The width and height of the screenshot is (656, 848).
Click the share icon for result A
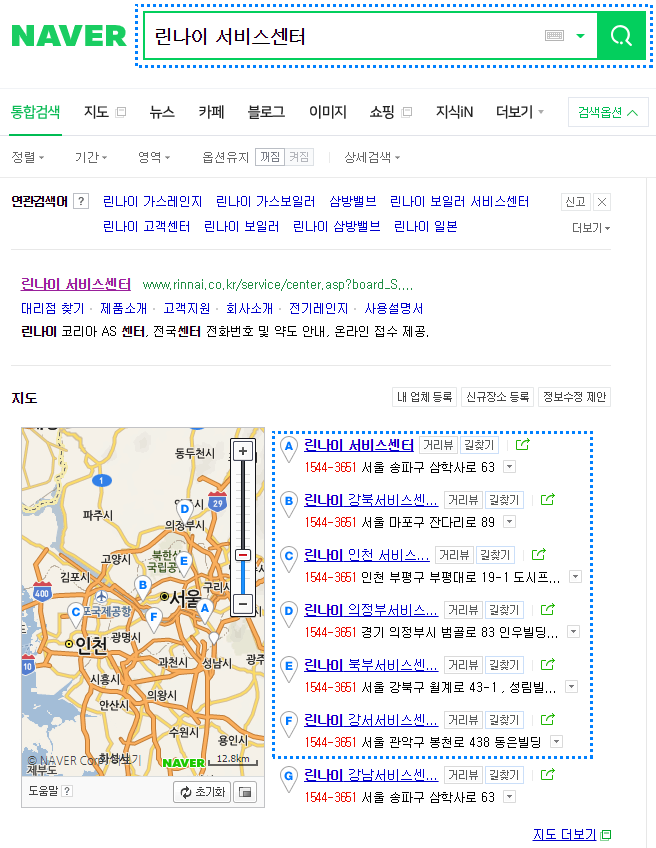point(522,445)
